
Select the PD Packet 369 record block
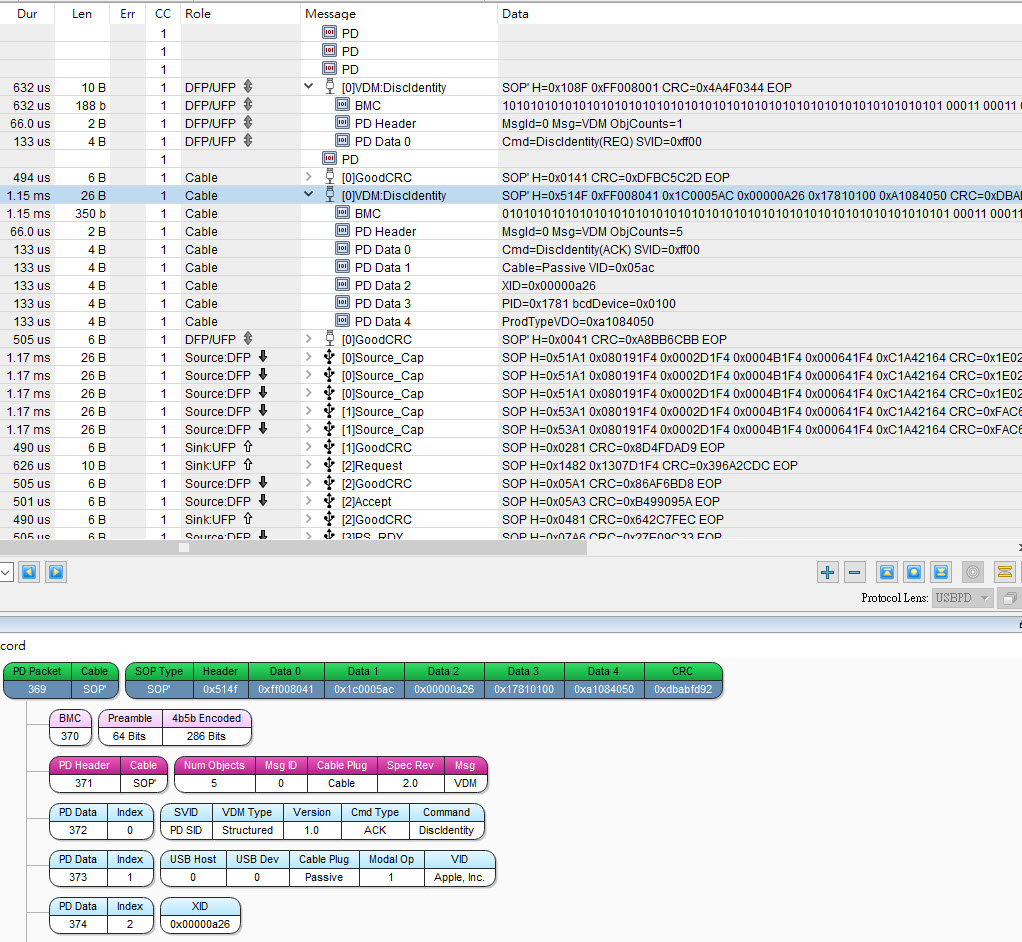(61, 681)
